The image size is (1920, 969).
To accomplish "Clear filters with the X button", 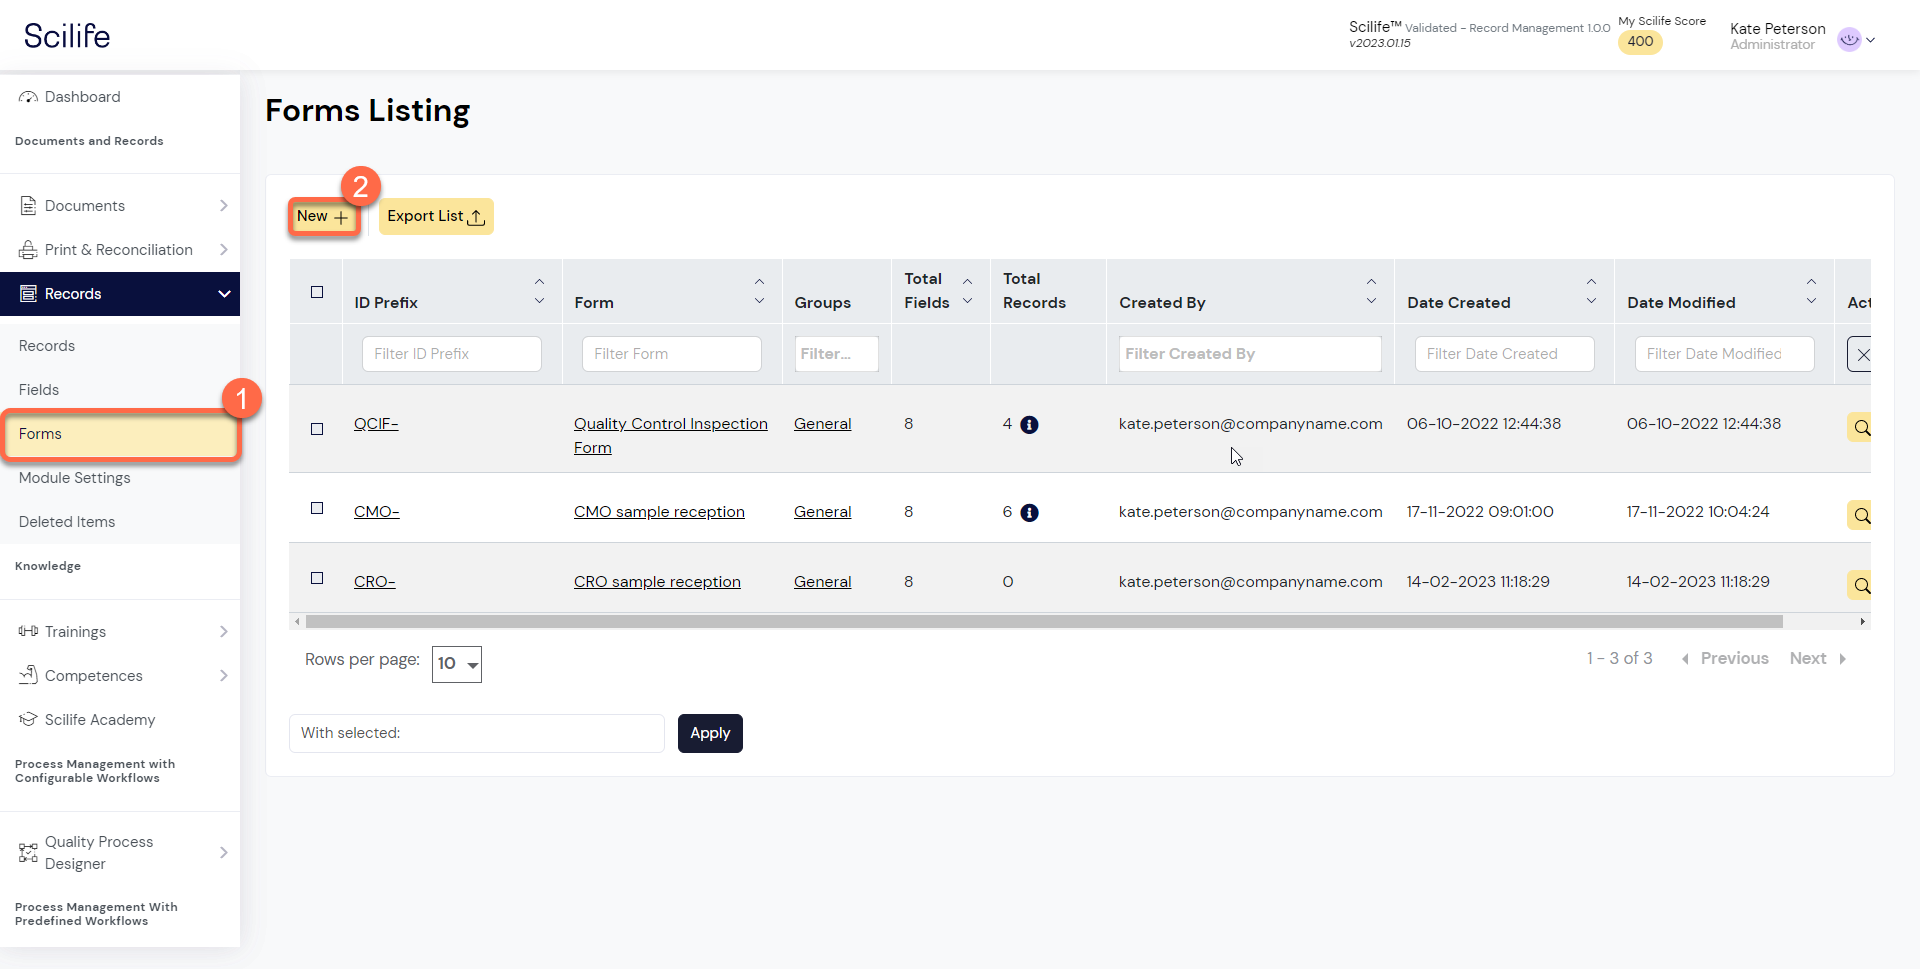I will tap(1860, 354).
